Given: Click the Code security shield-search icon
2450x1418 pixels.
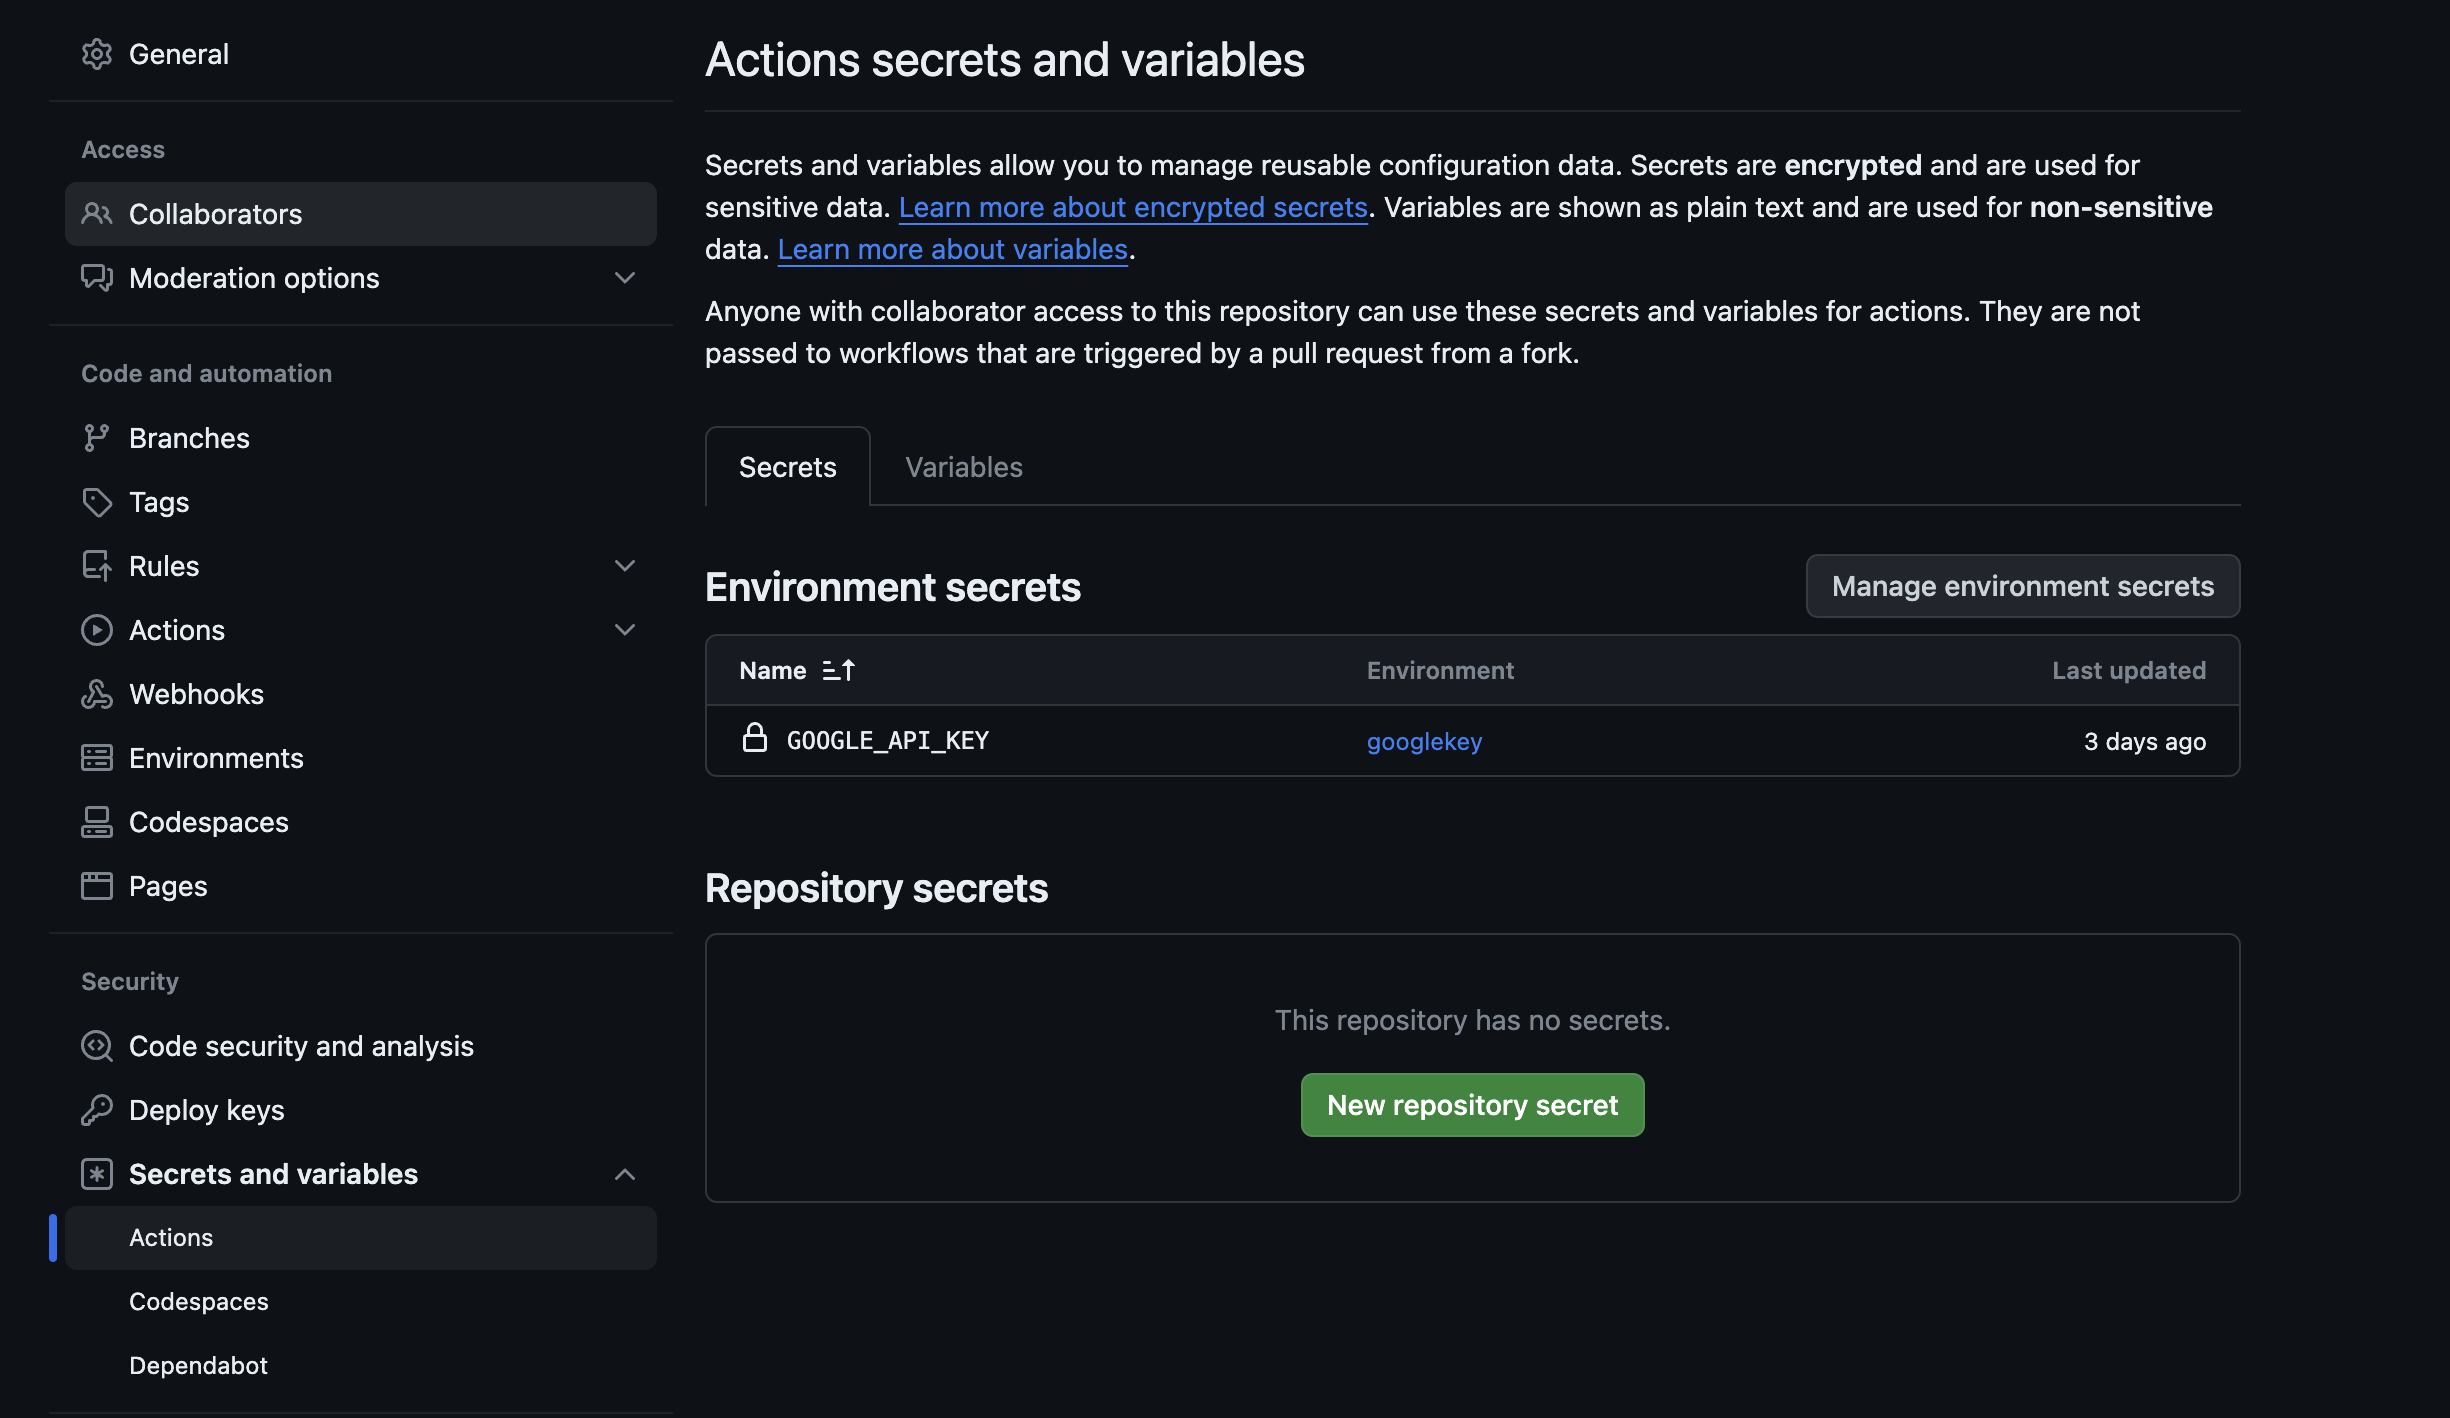Looking at the screenshot, I should pyautogui.click(x=97, y=1046).
